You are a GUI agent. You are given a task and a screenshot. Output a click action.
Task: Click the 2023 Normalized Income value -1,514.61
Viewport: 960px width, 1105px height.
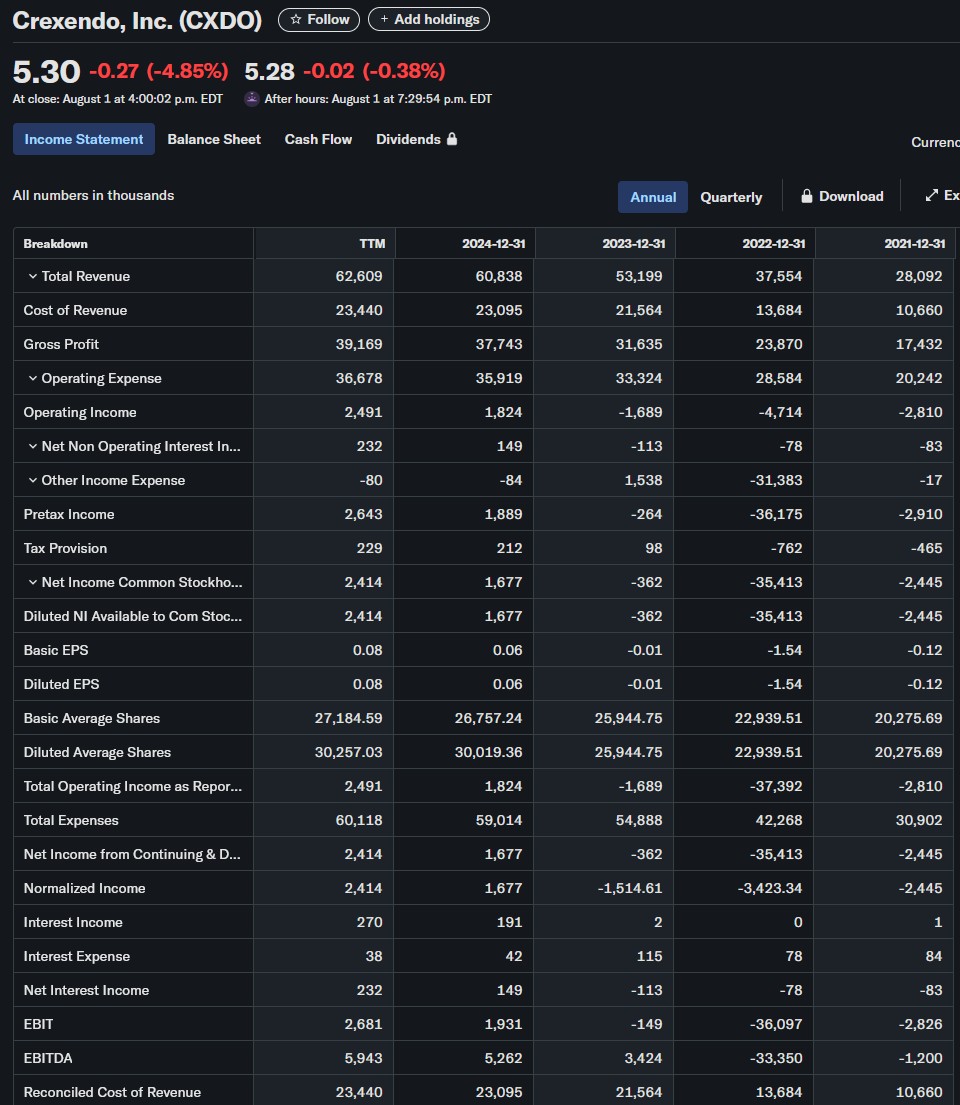pyautogui.click(x=630, y=888)
